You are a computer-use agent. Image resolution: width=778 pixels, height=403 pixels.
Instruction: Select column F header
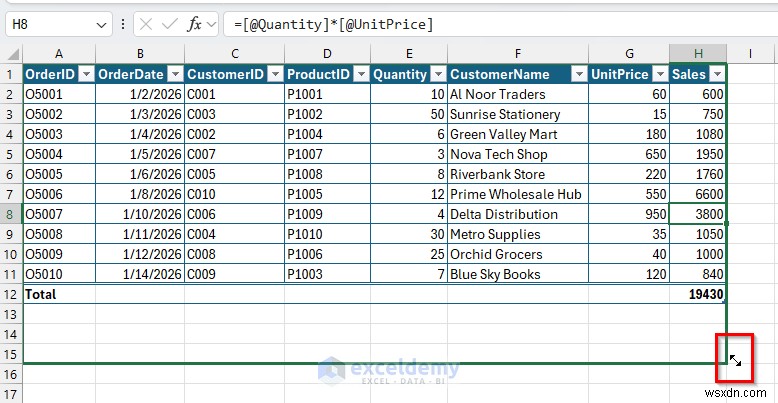pyautogui.click(x=518, y=54)
